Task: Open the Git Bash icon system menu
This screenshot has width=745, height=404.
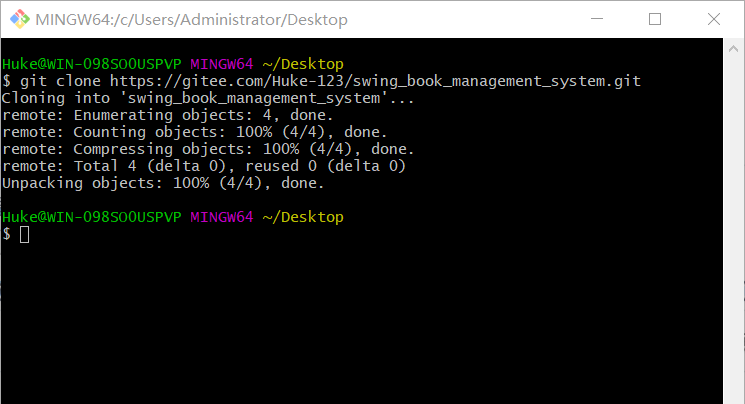Action: pos(20,19)
